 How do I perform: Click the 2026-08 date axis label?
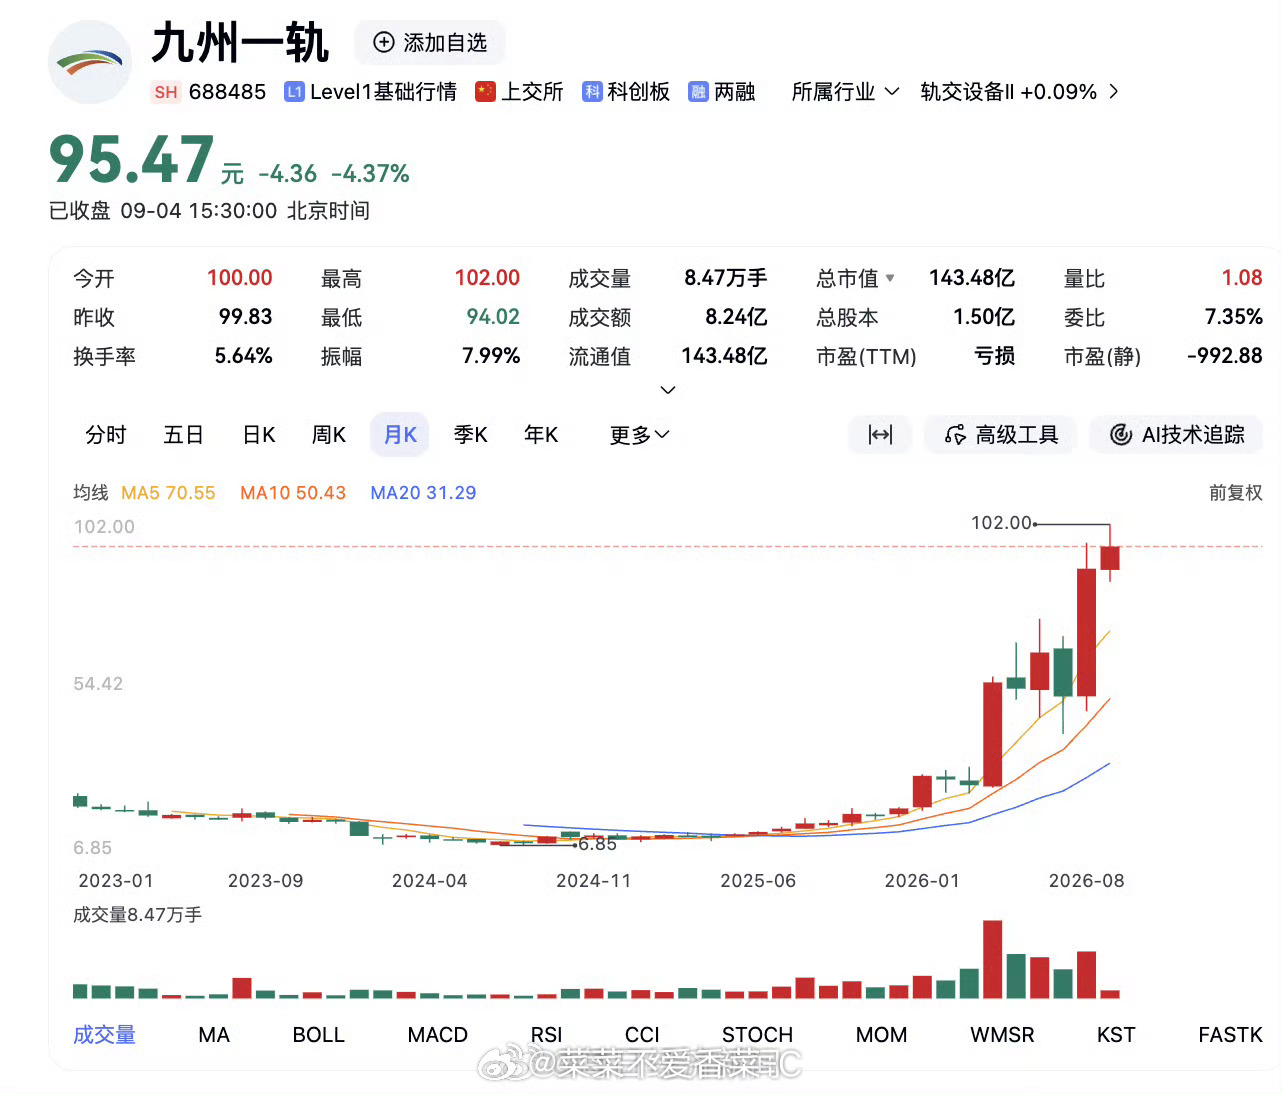1086,881
